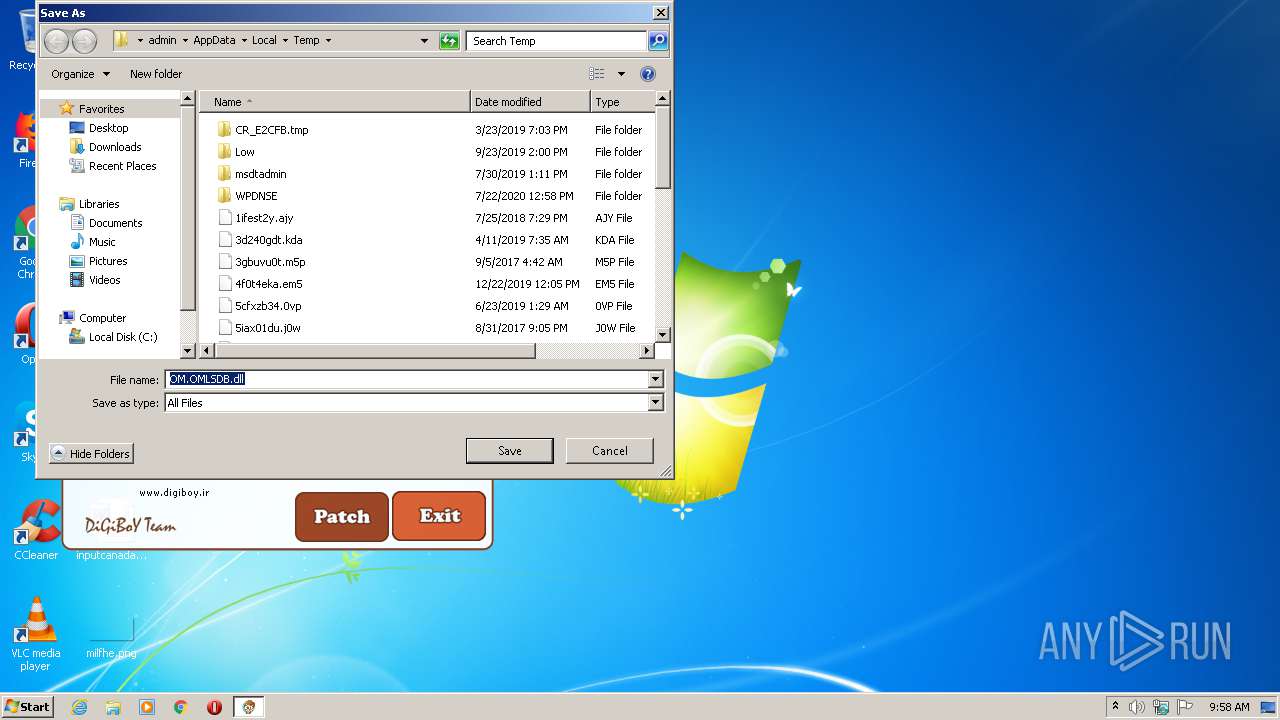This screenshot has width=1280, height=720.
Task: Open dialog help question-mark icon
Action: [647, 74]
